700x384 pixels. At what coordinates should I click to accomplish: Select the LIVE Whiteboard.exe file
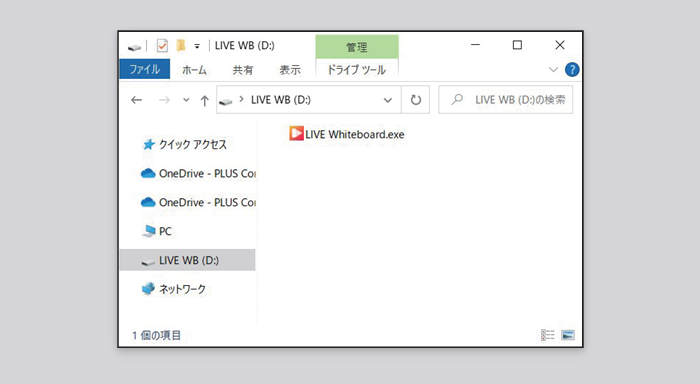[x=347, y=134]
